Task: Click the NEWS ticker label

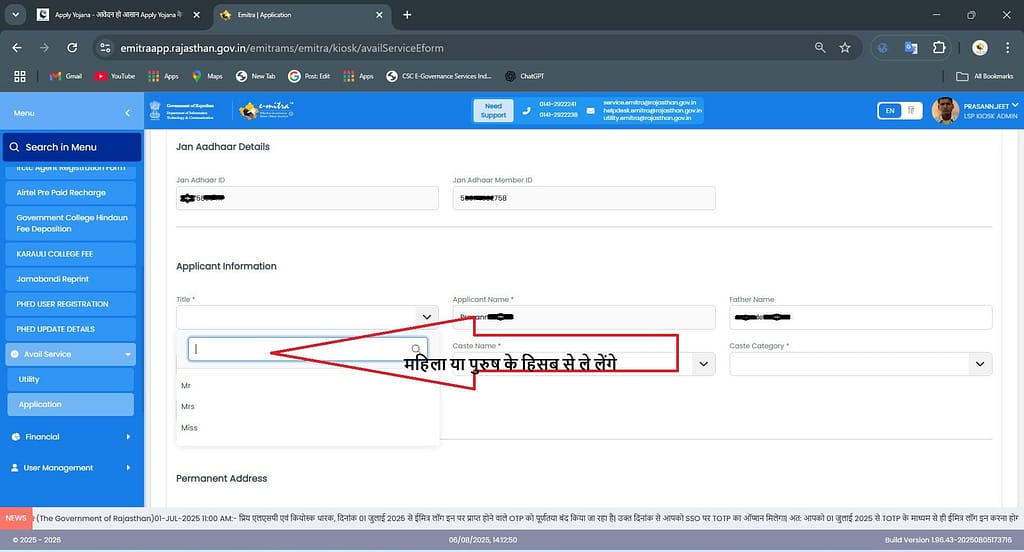Action: [16, 518]
